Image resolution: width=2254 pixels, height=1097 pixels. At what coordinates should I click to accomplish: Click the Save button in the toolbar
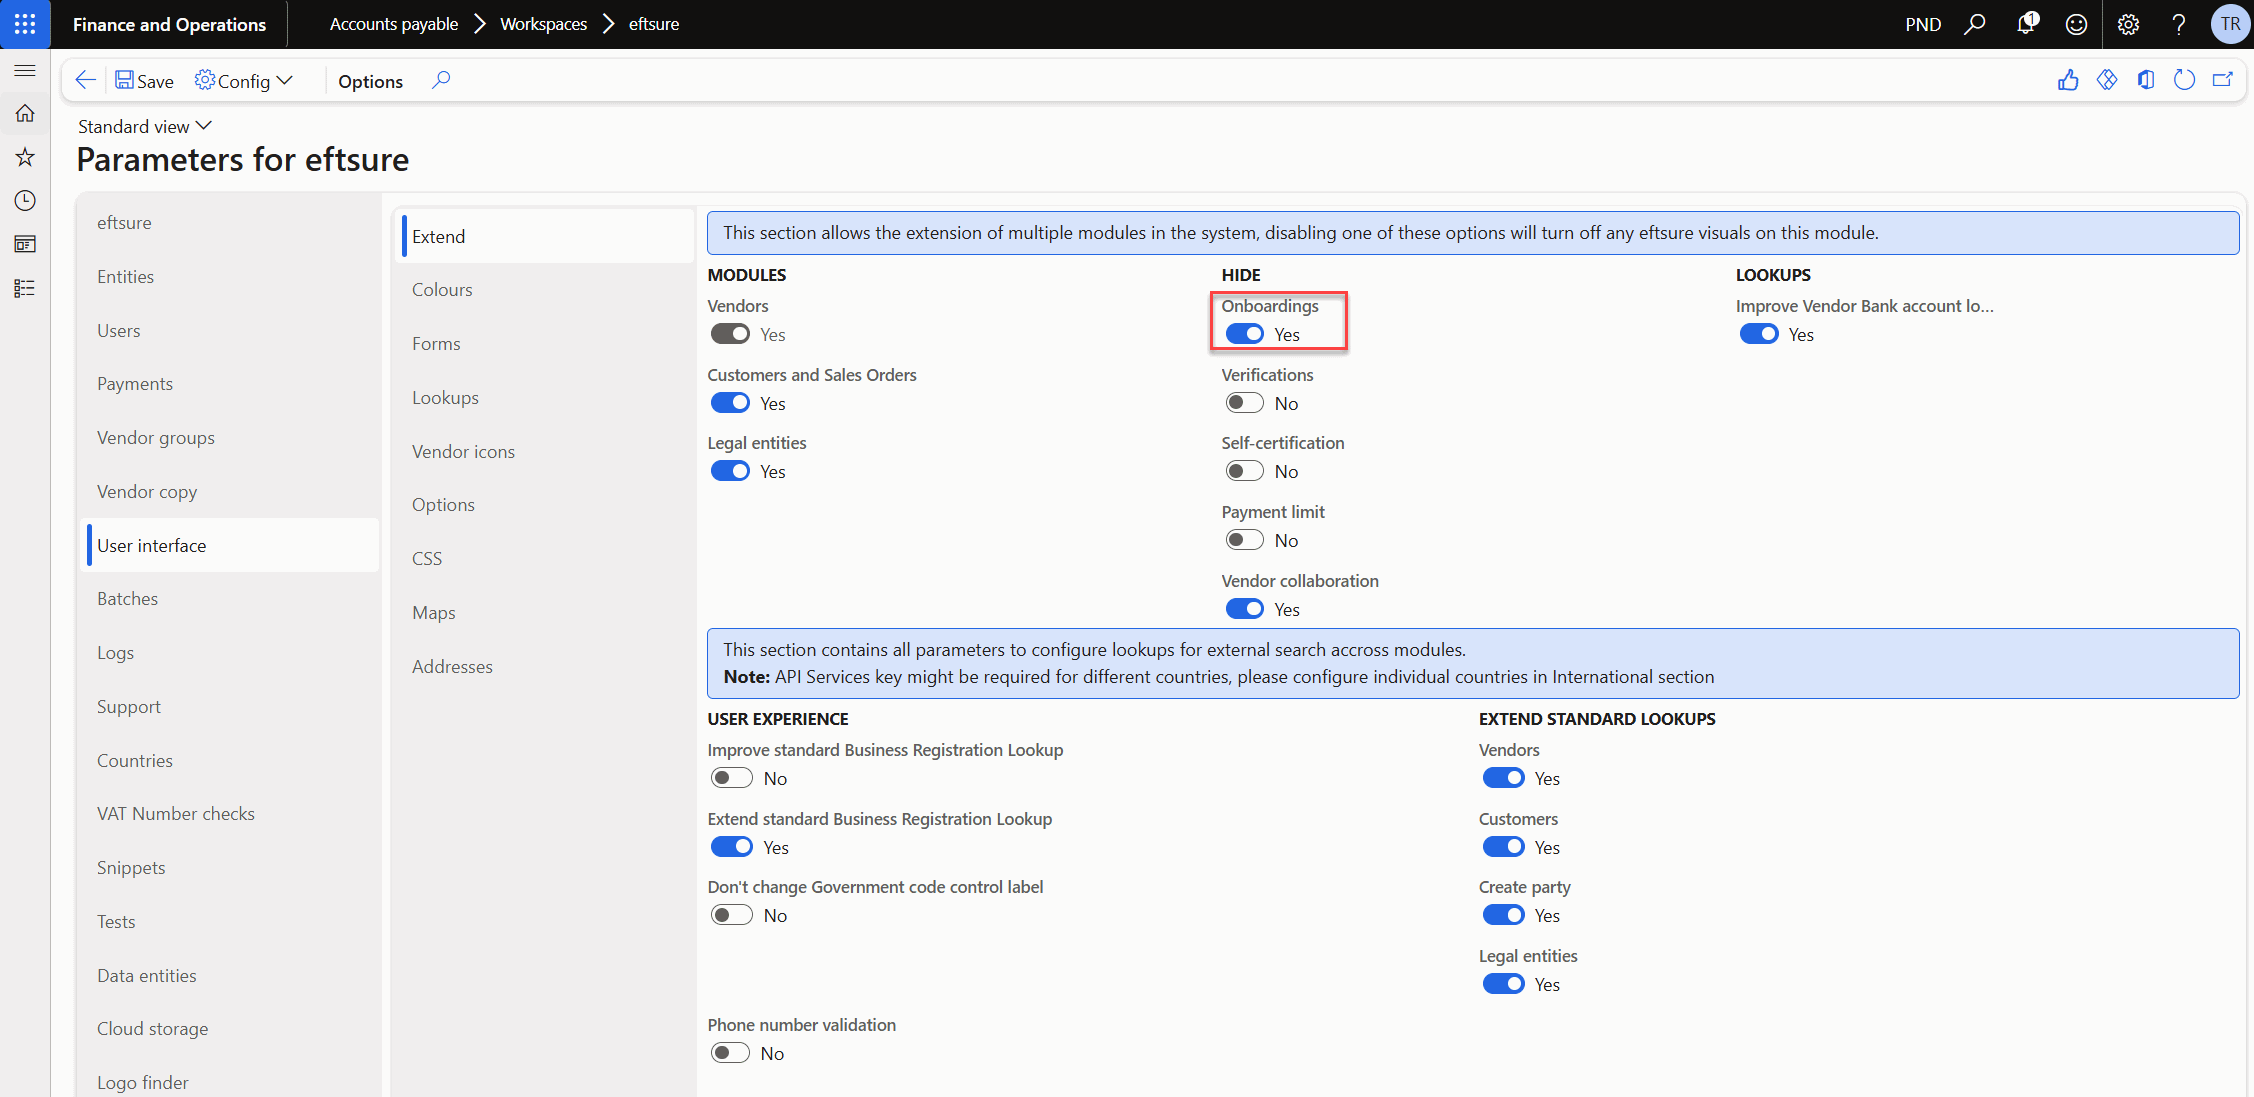[144, 81]
